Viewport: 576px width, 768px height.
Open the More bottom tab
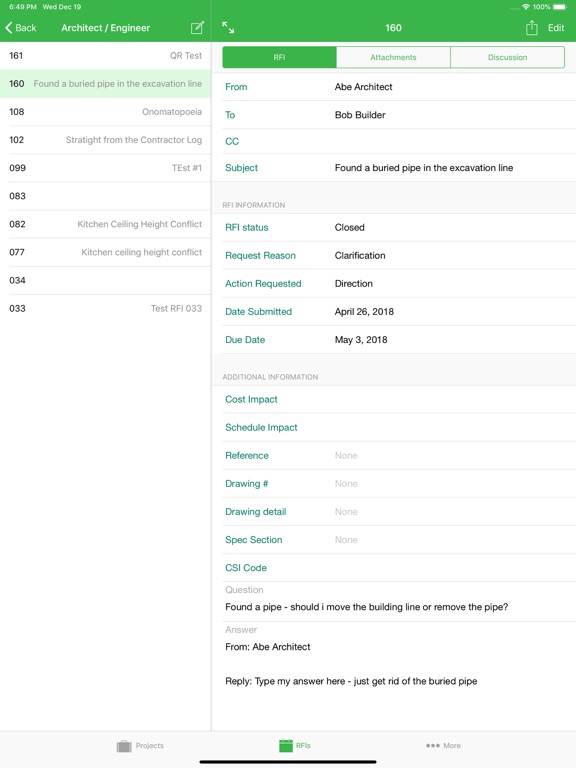[443, 745]
